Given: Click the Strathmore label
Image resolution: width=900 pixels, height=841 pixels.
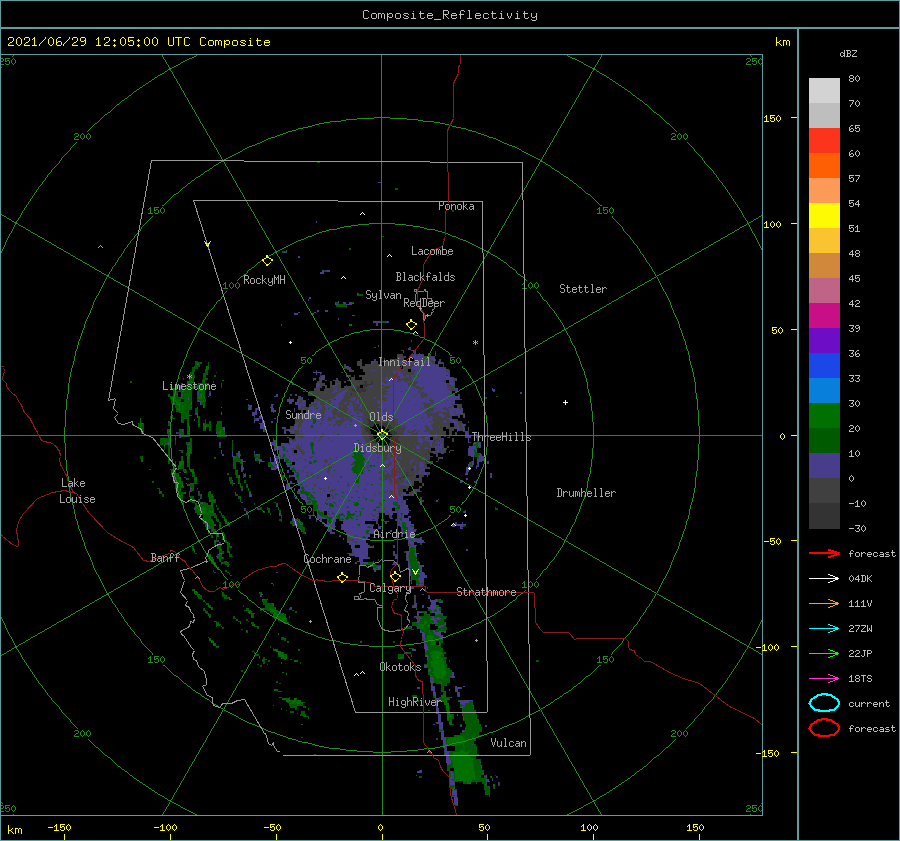Looking at the screenshot, I should coord(486,592).
